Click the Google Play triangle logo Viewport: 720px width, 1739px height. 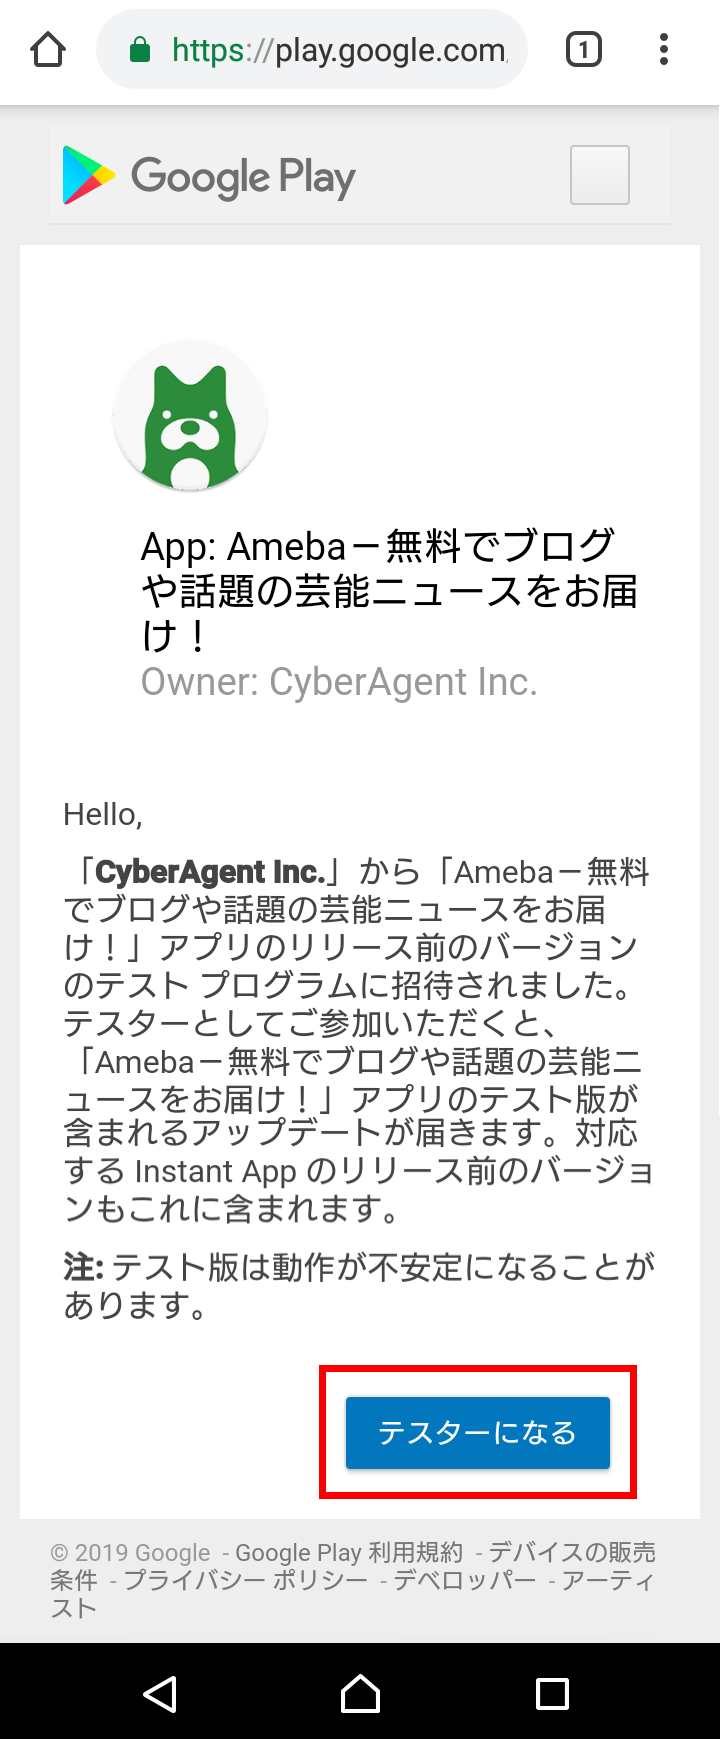pos(88,175)
